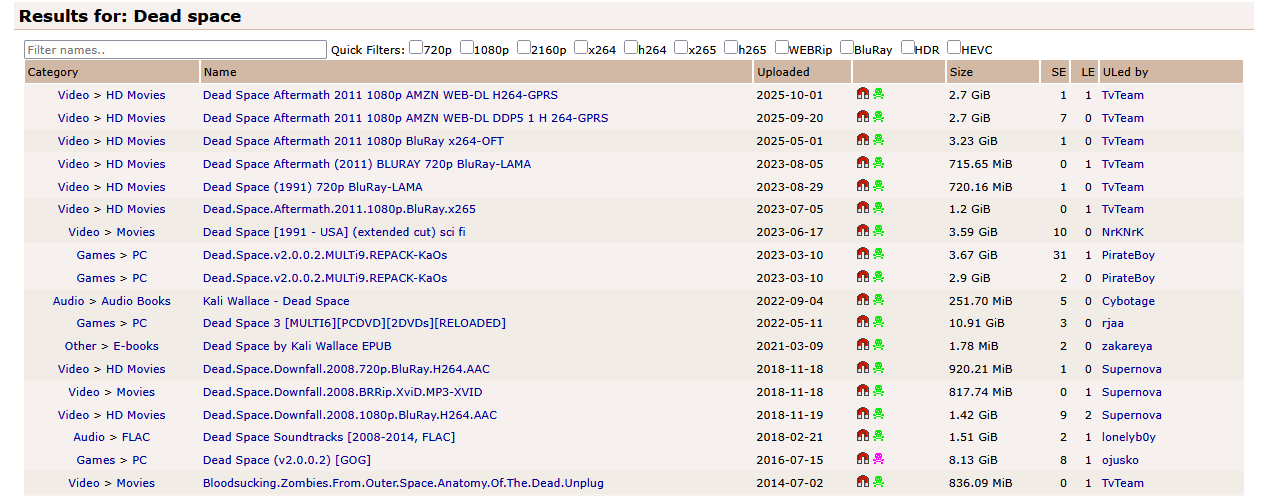This screenshot has height=496, width=1277.
Task: Browse the FLAC category link
Action: 136,437
